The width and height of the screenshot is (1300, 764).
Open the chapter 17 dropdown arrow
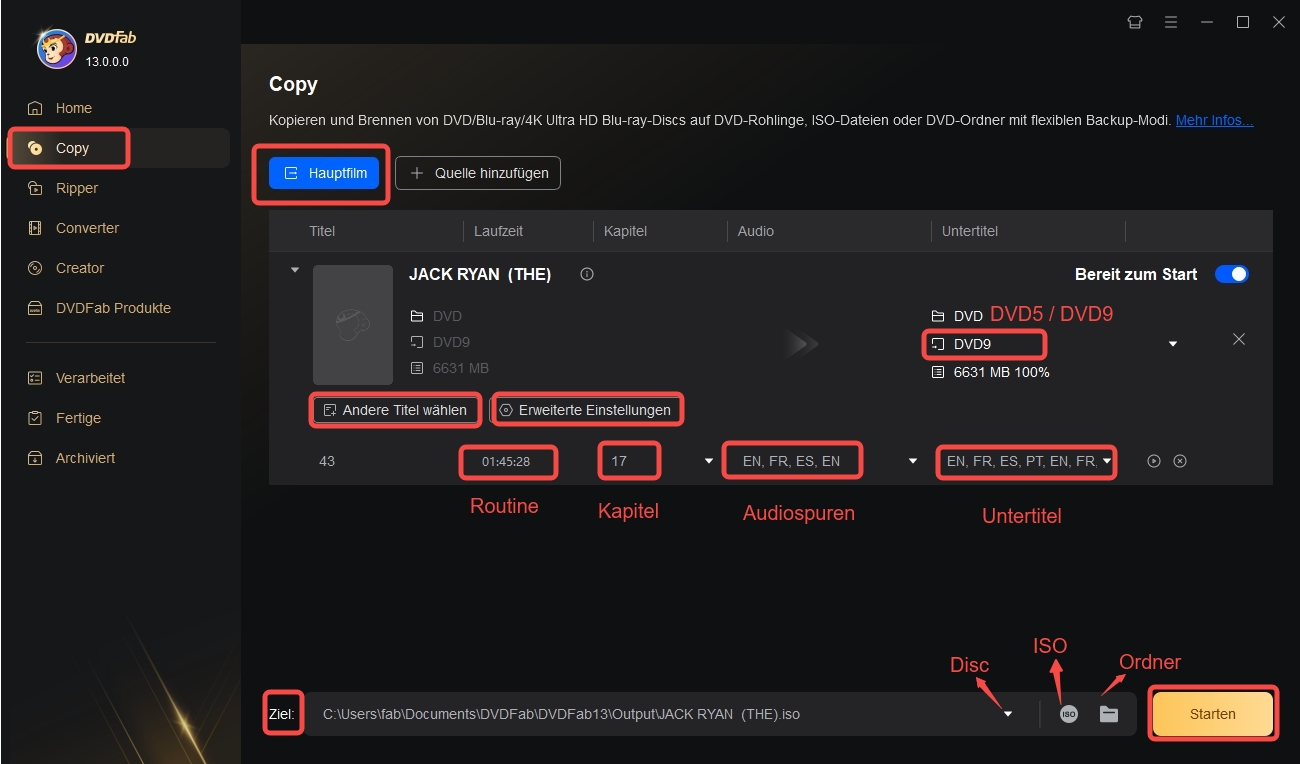(x=709, y=461)
